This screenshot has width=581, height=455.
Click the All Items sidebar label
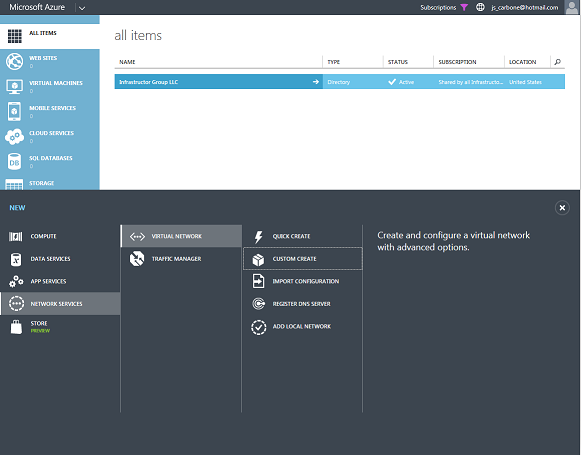tap(43, 33)
